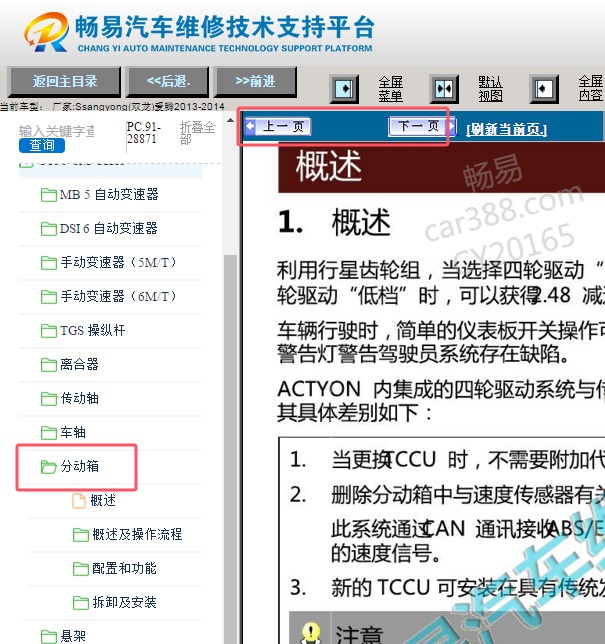Expand the 拆卸及安装 subfolder
Screen dimensions: 605x644
(x=124, y=603)
